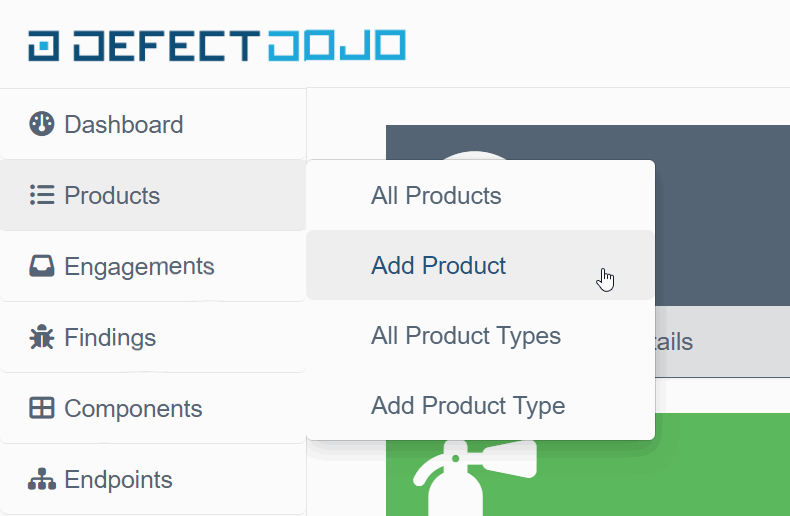Choose Add Product Type from submenu
This screenshot has width=790, height=516.
468,406
